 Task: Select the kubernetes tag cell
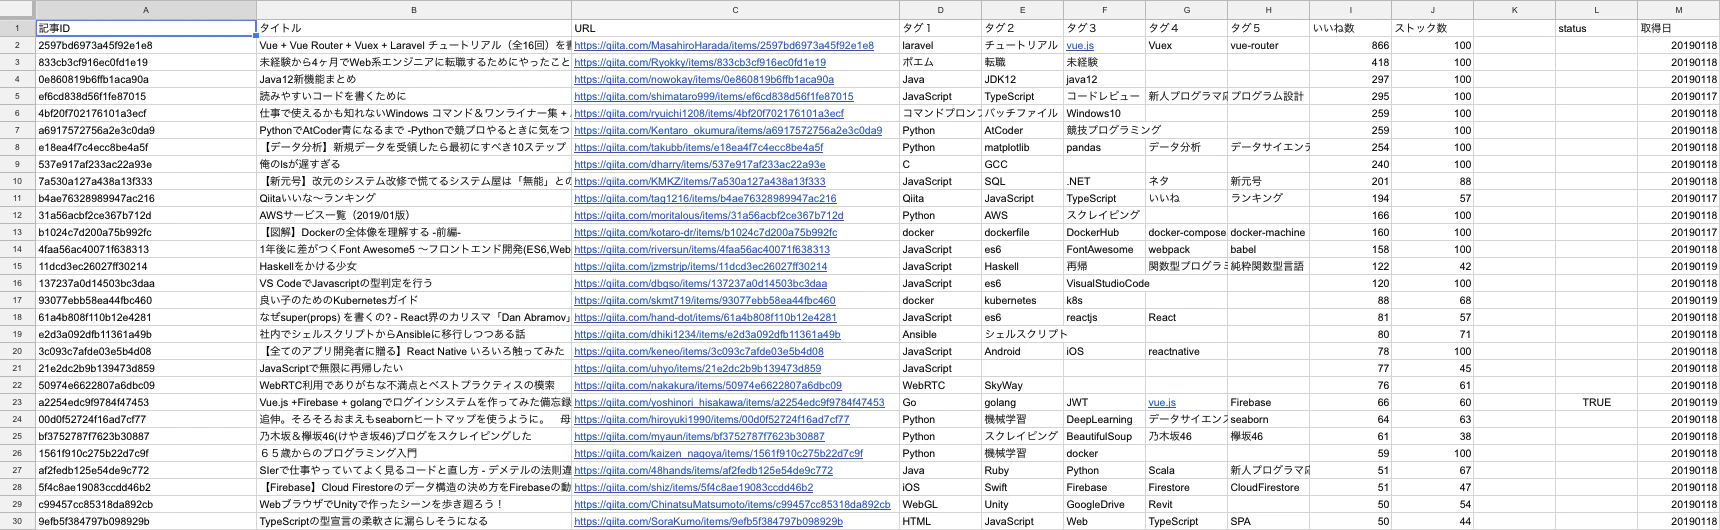1022,300
